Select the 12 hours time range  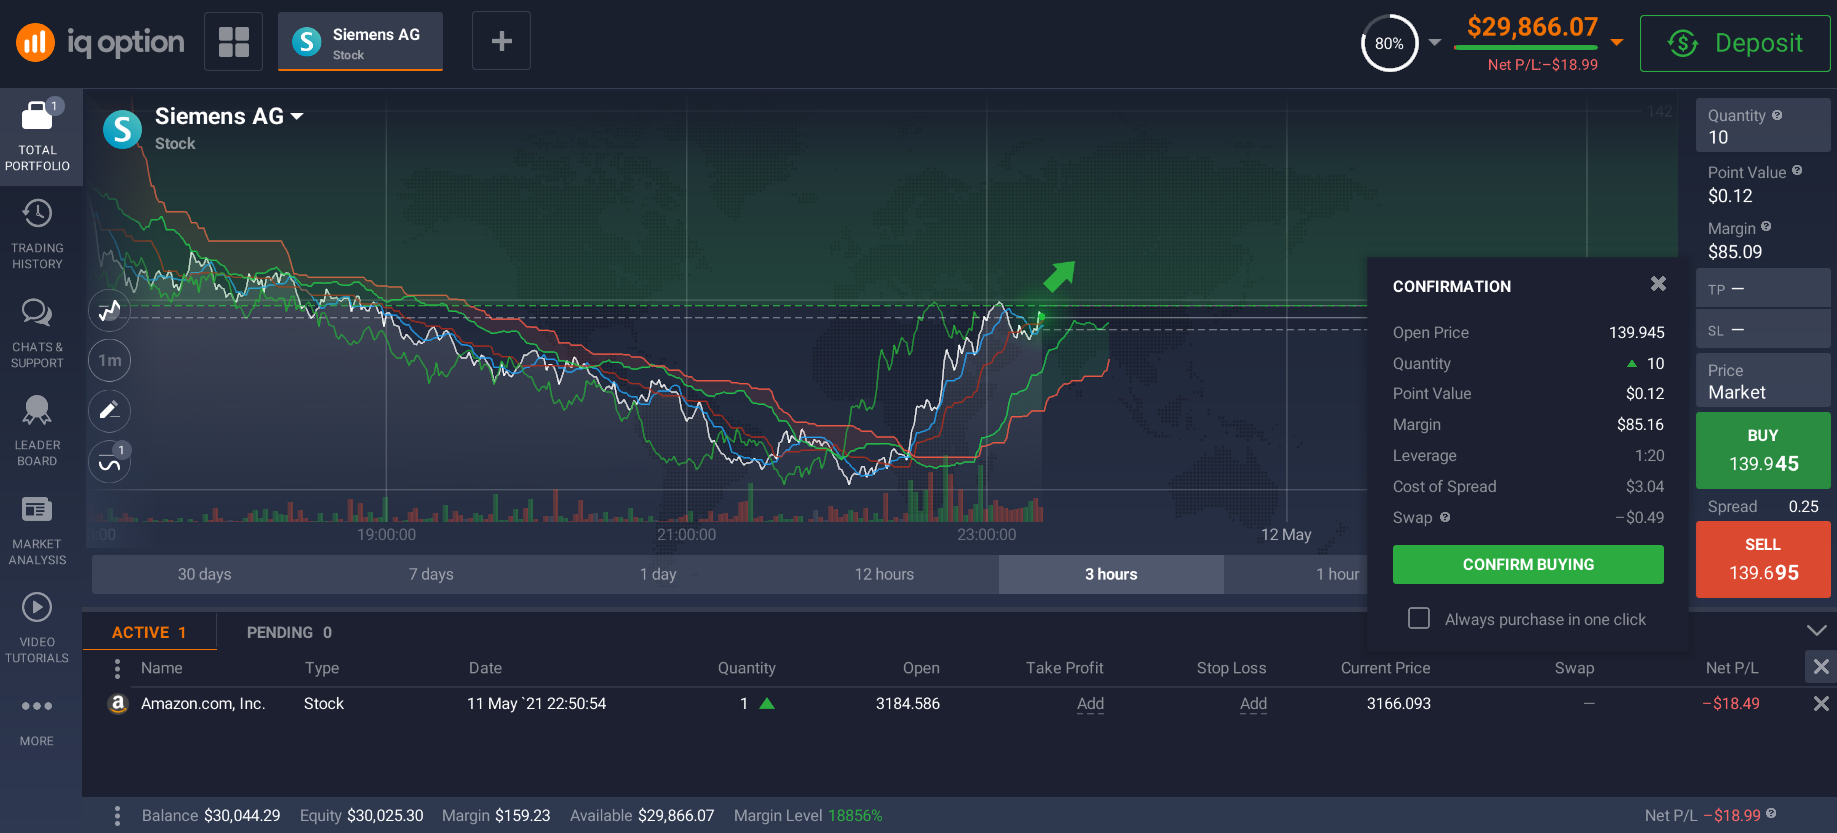pos(884,574)
